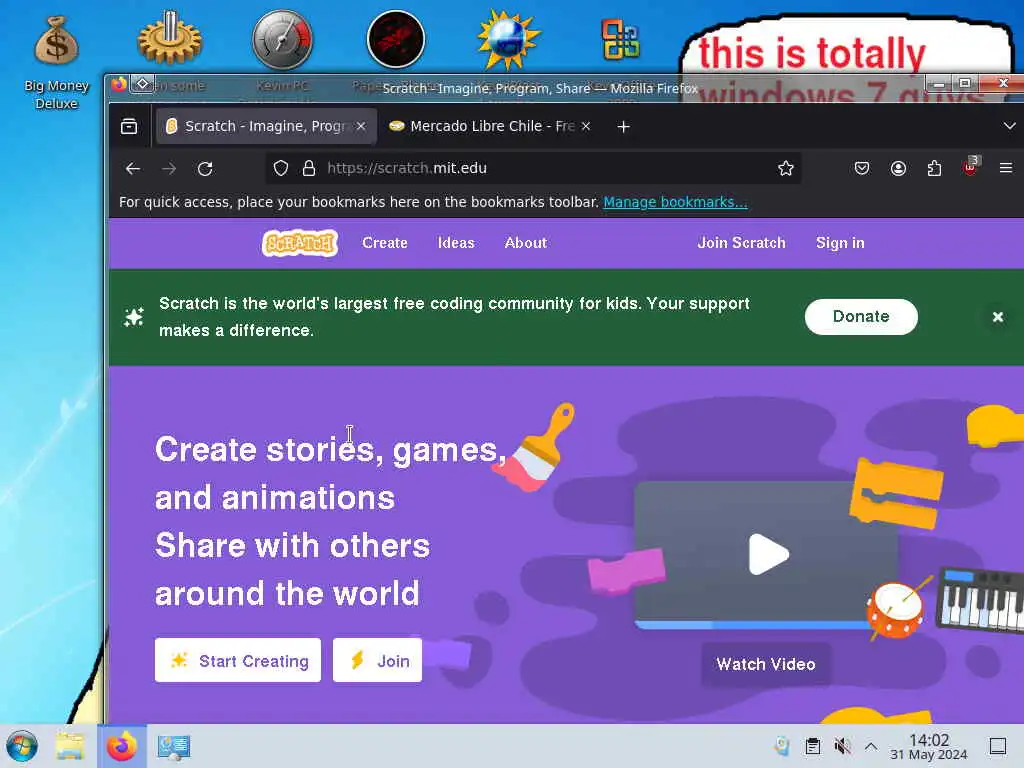Bookmark this page with the star icon
Viewport: 1024px width, 768px height.
tap(786, 168)
